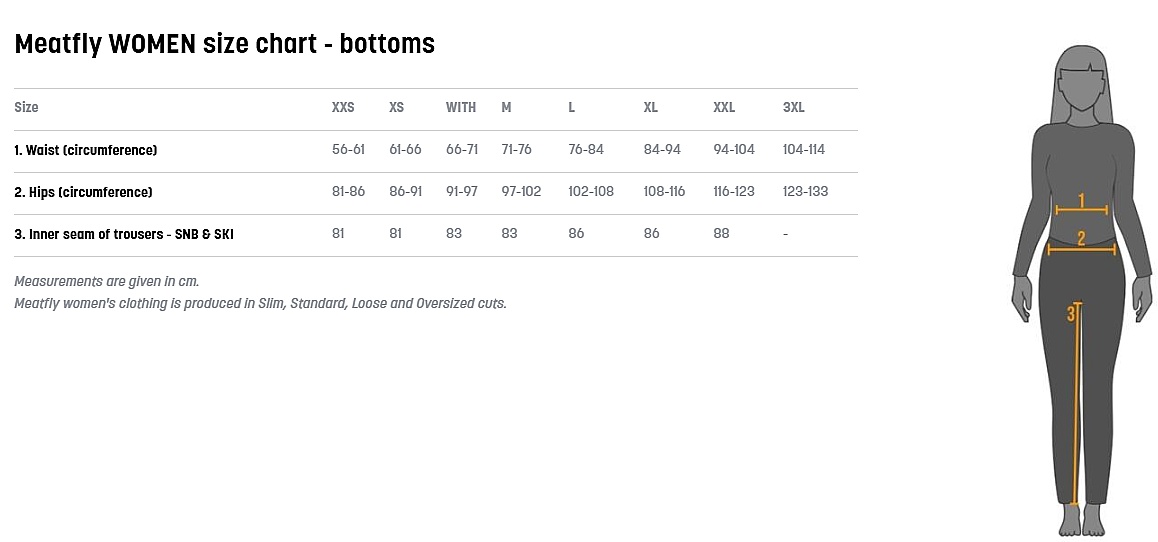Click the Inner seam of trousers row label

point(124,234)
